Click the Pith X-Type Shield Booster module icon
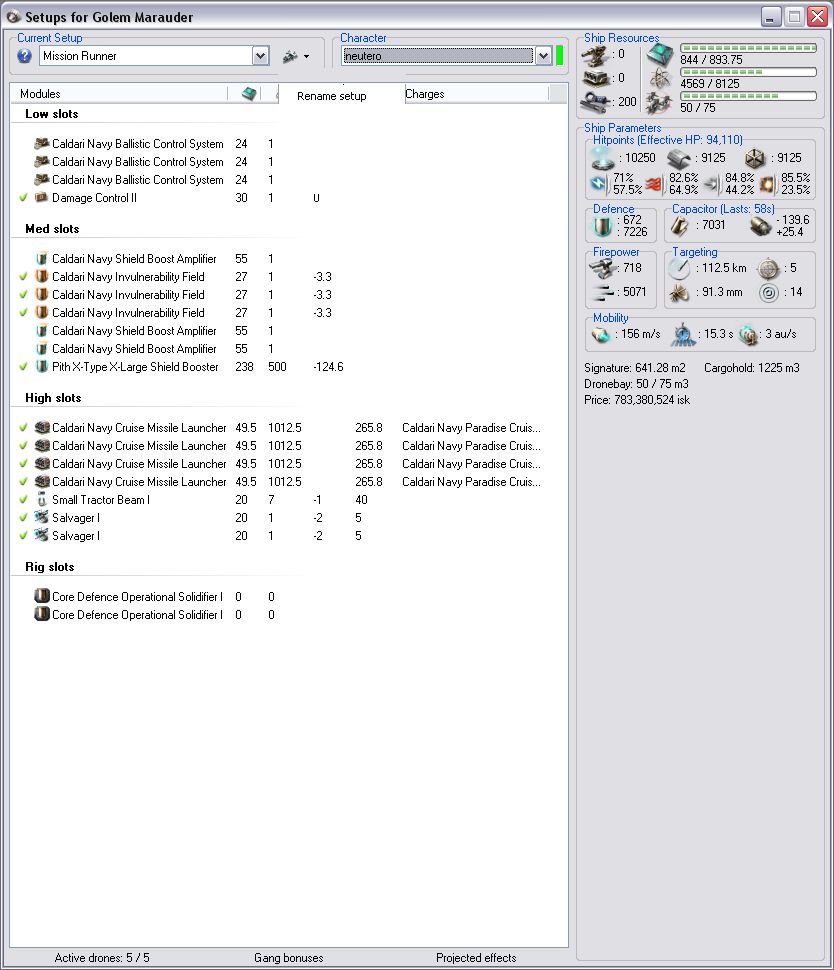The height and width of the screenshot is (970, 834). (41, 366)
